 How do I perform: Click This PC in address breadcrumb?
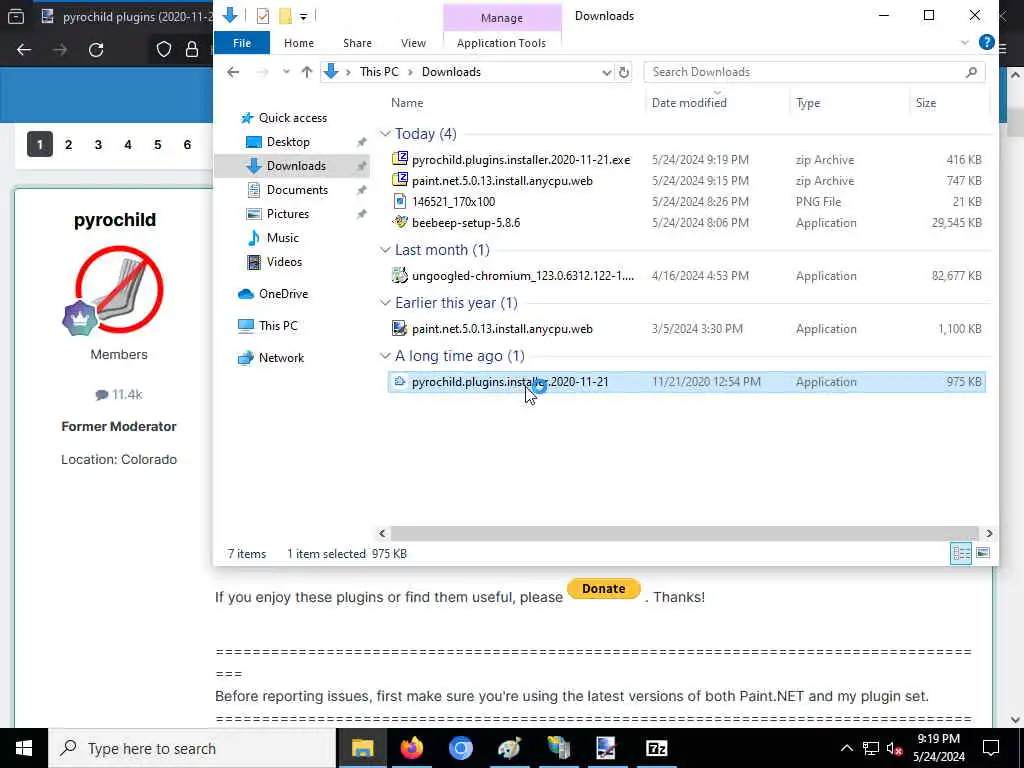(379, 72)
